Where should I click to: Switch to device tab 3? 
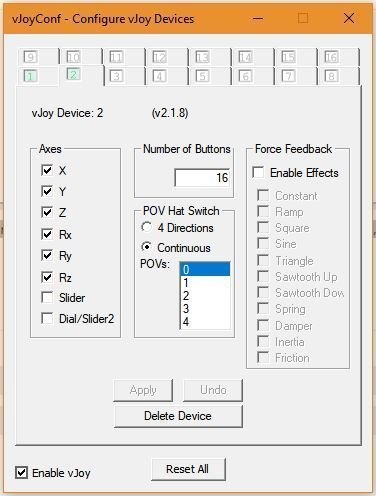(124, 77)
